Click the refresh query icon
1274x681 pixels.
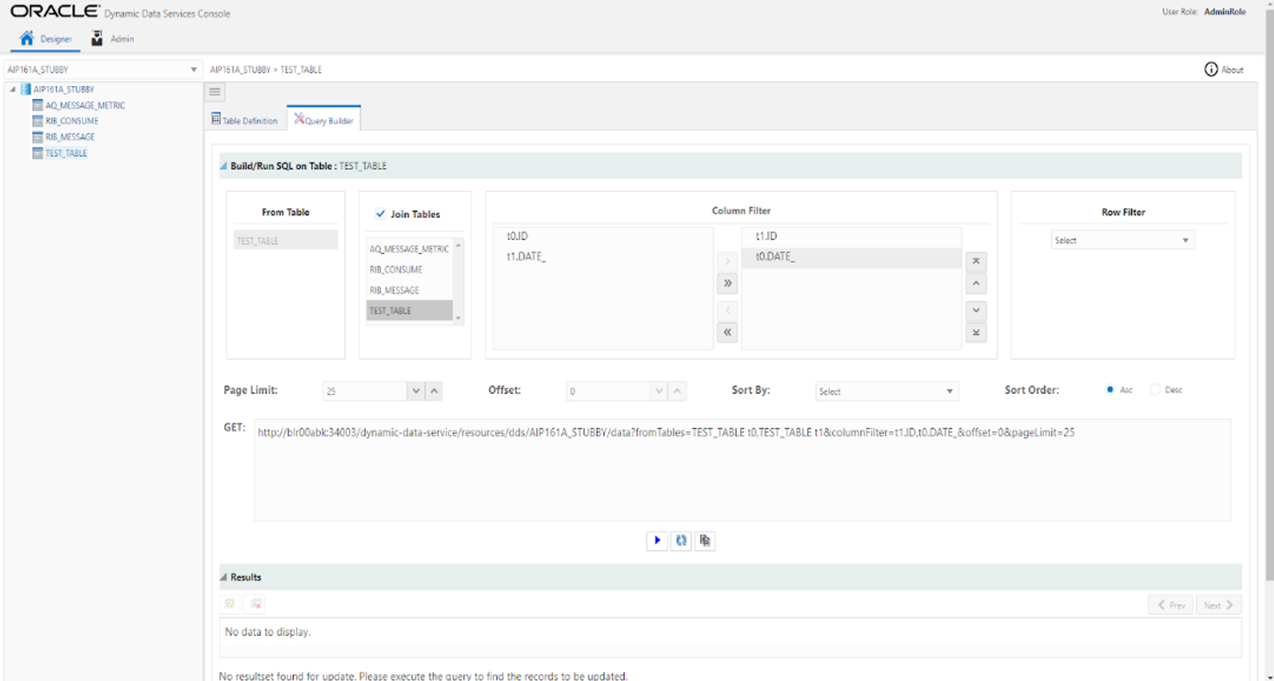click(x=681, y=540)
